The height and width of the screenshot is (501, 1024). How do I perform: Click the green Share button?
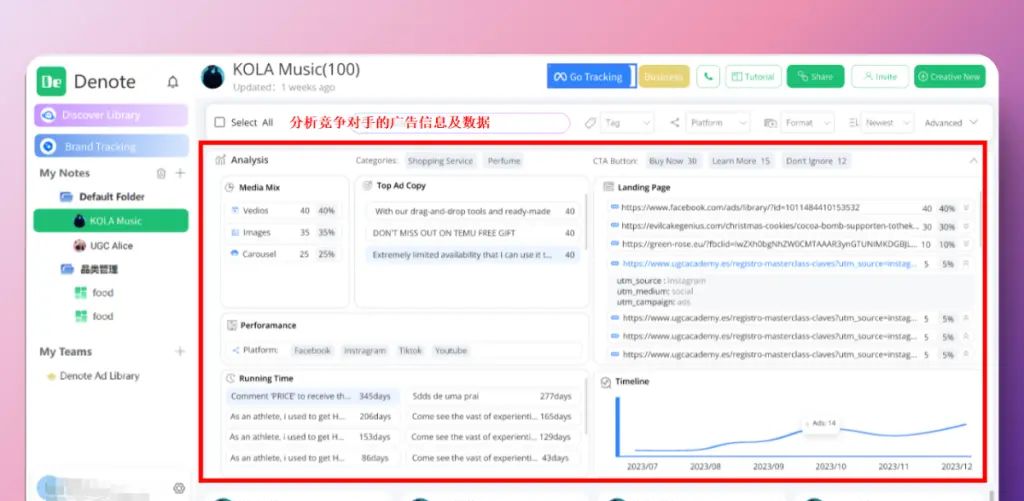pyautogui.click(x=815, y=76)
